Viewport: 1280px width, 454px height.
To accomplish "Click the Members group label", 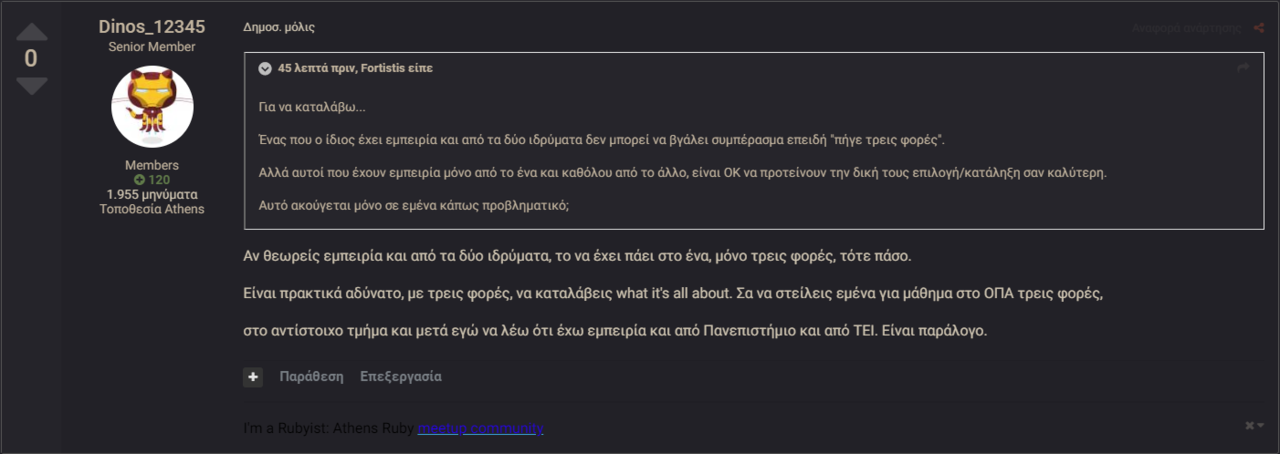I will pos(152,165).
